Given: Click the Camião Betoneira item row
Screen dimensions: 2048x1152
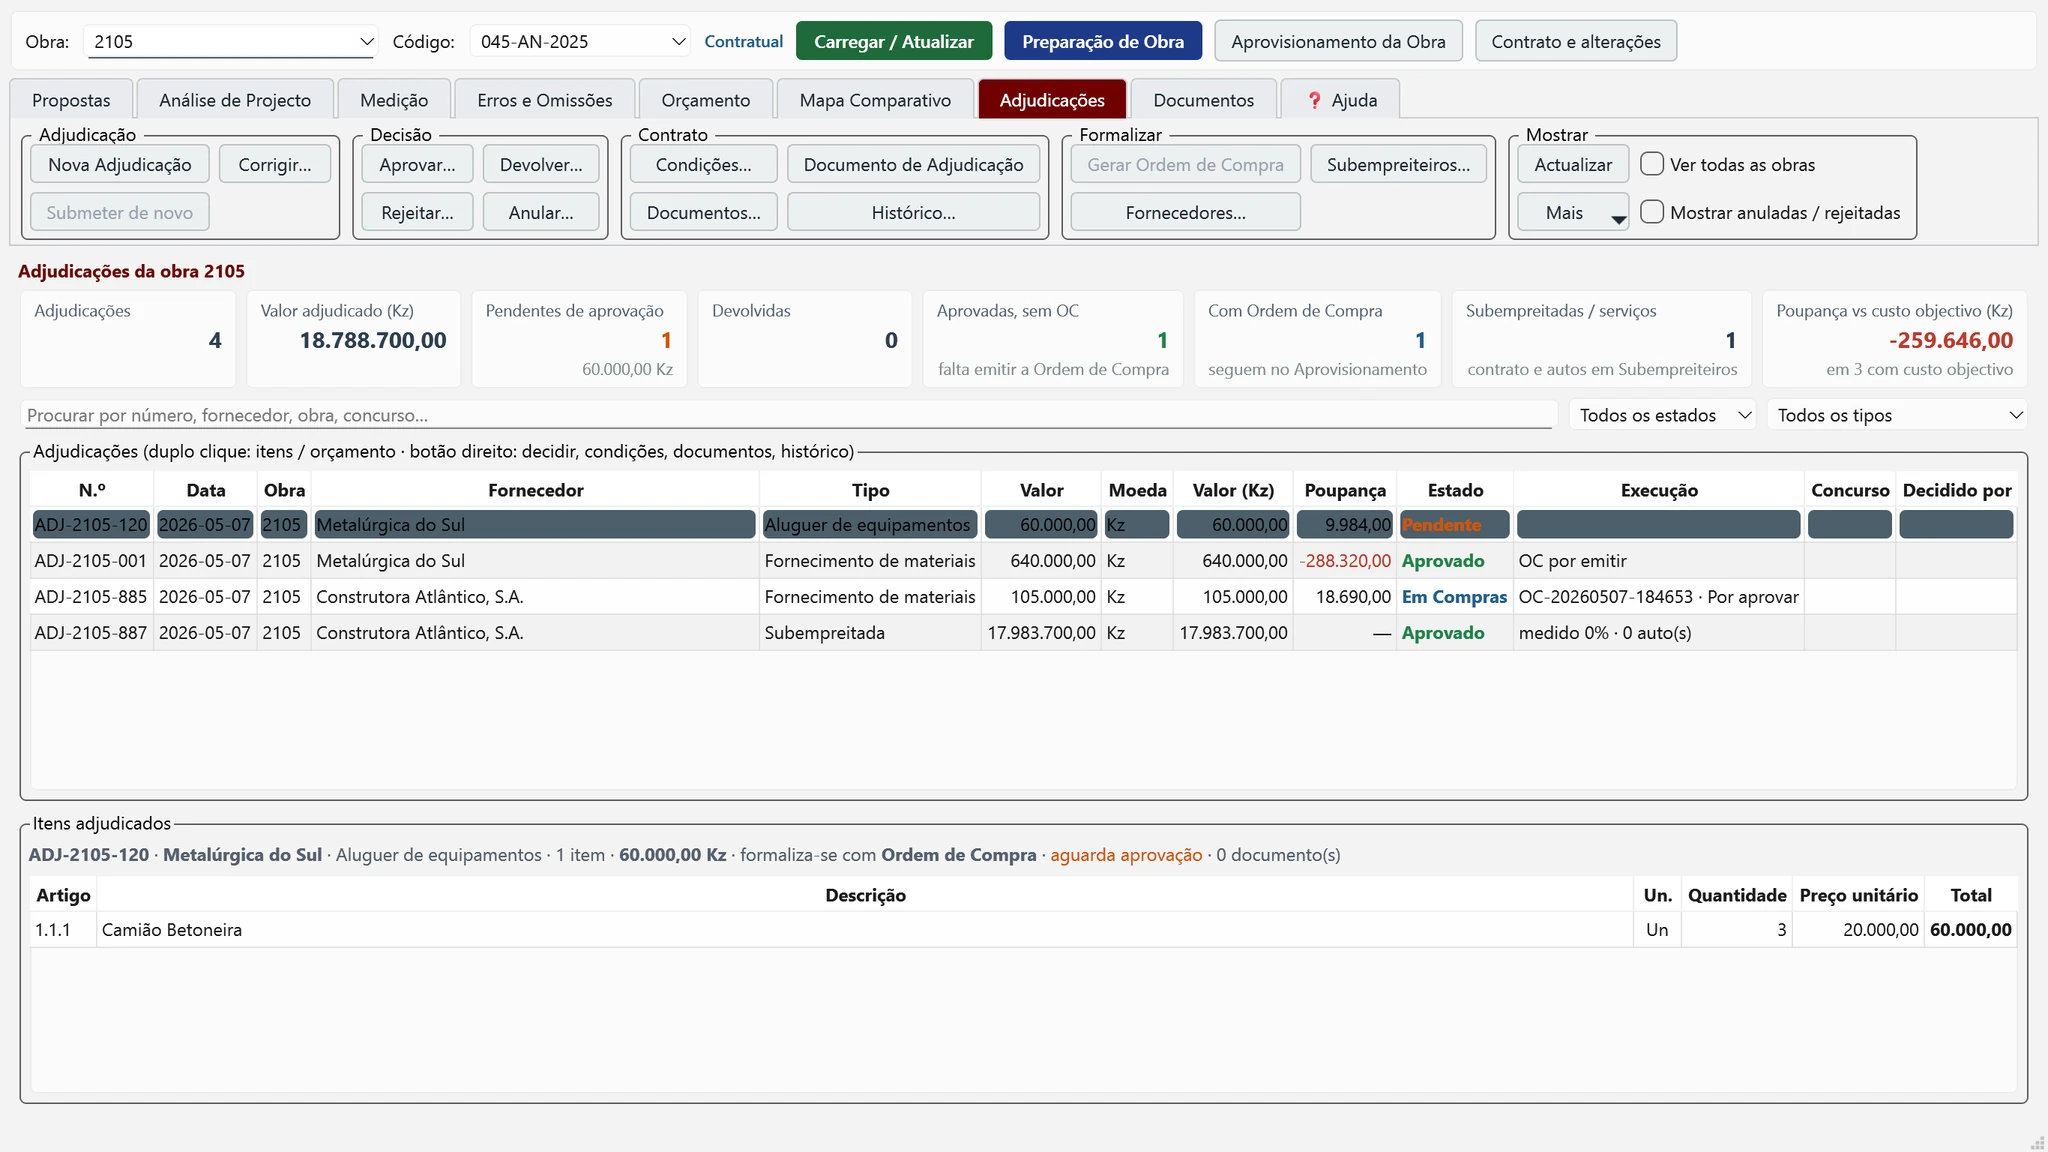Looking at the screenshot, I should (x=1023, y=930).
